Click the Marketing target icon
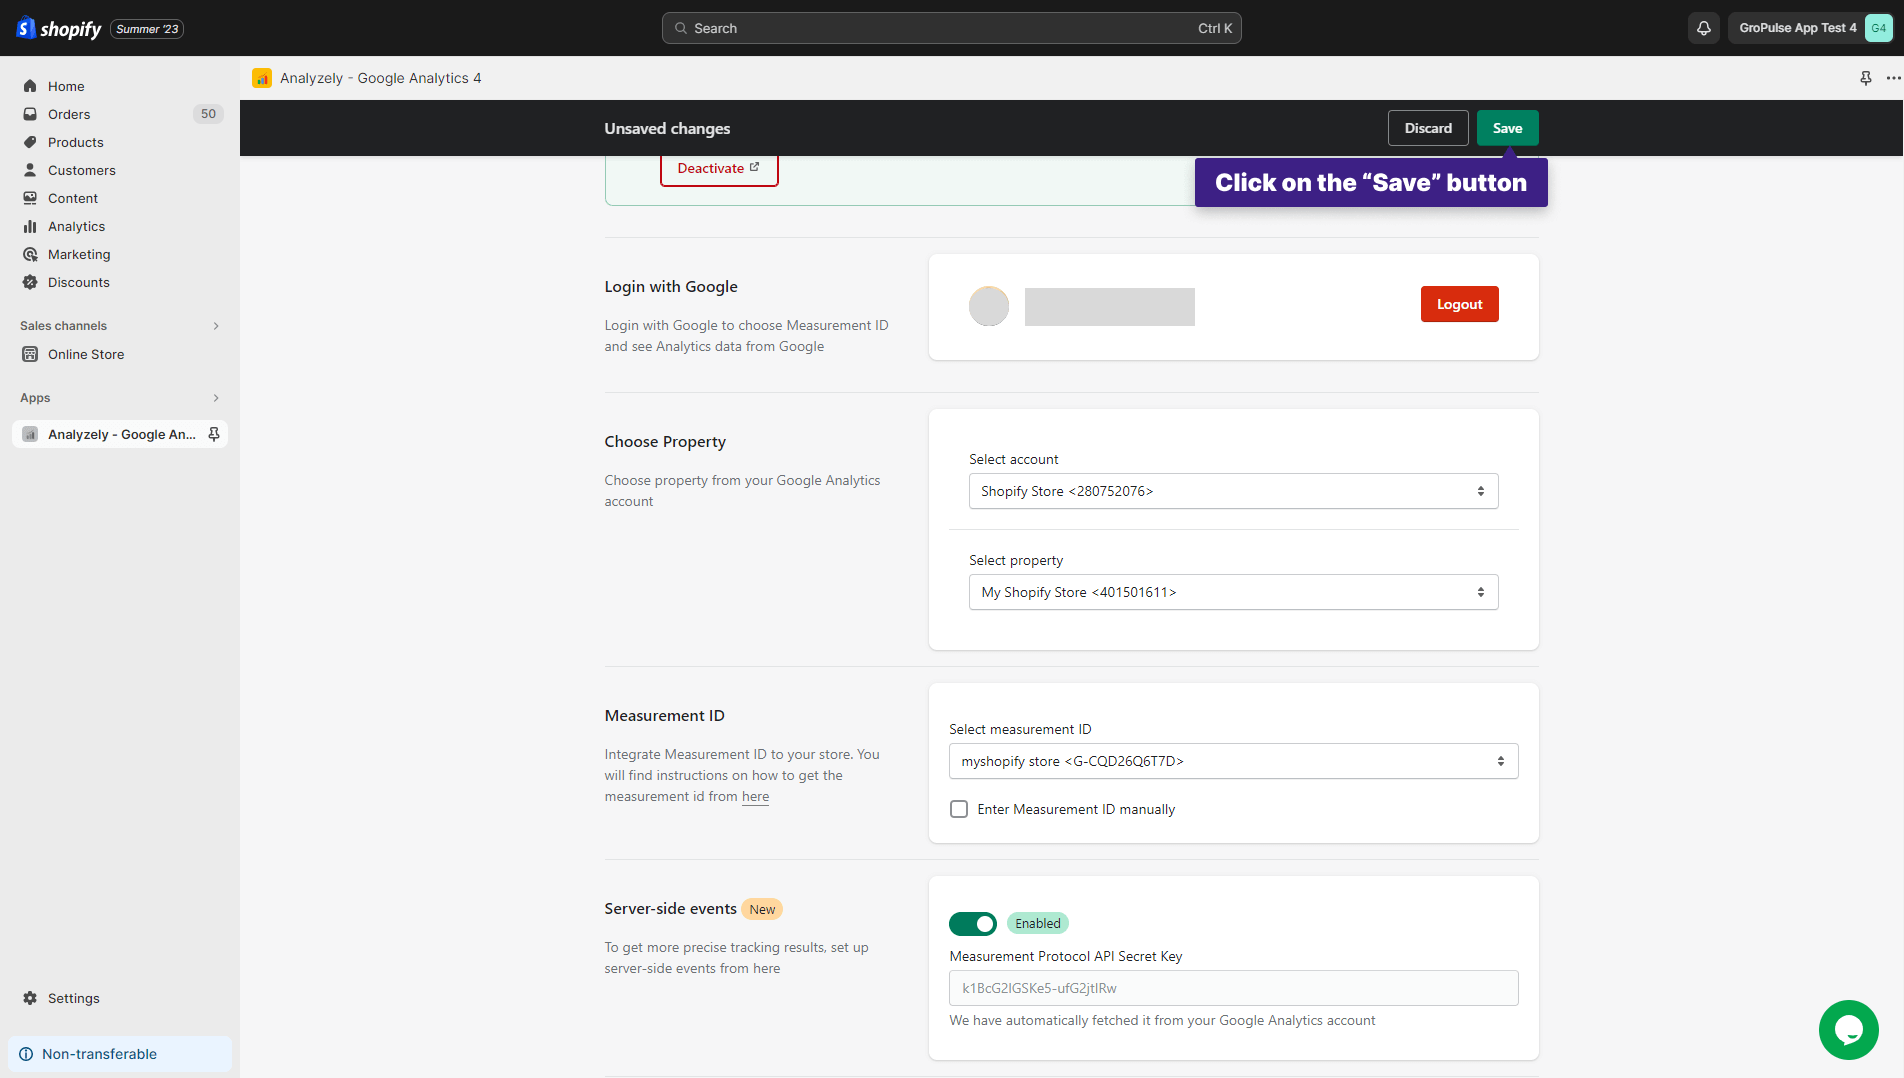The width and height of the screenshot is (1904, 1078). (x=30, y=254)
